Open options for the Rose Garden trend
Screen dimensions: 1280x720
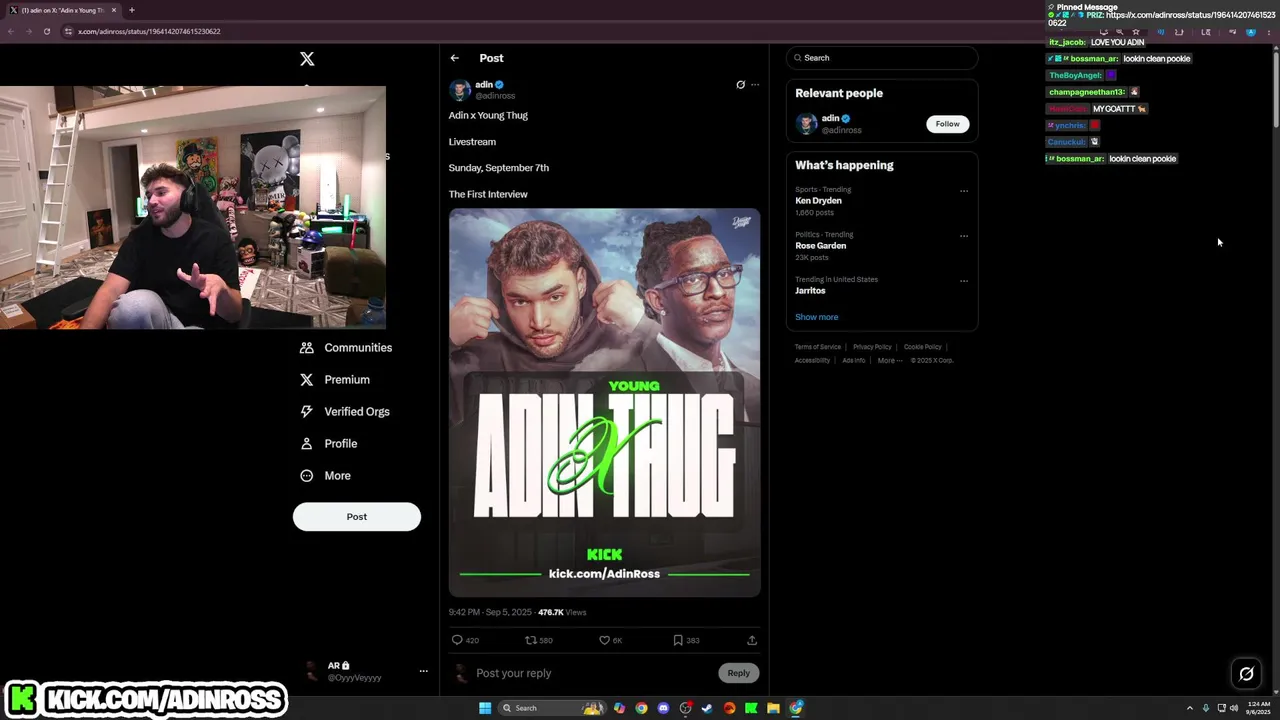964,237
